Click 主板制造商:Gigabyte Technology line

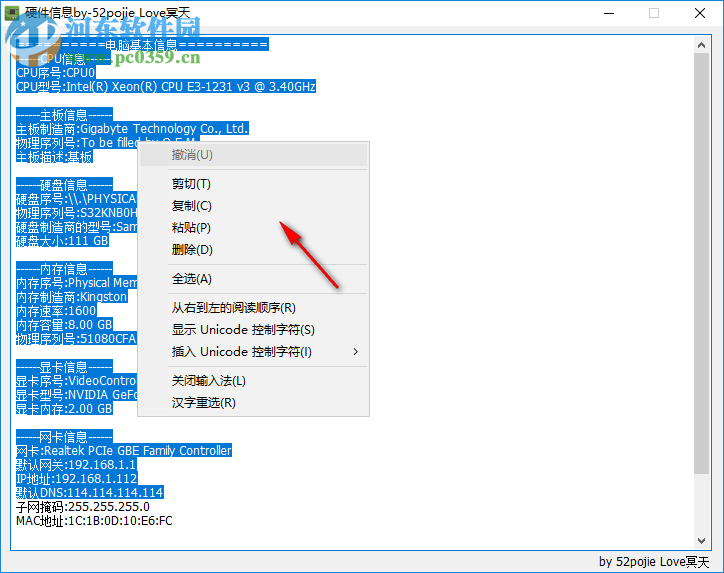[x=132, y=128]
